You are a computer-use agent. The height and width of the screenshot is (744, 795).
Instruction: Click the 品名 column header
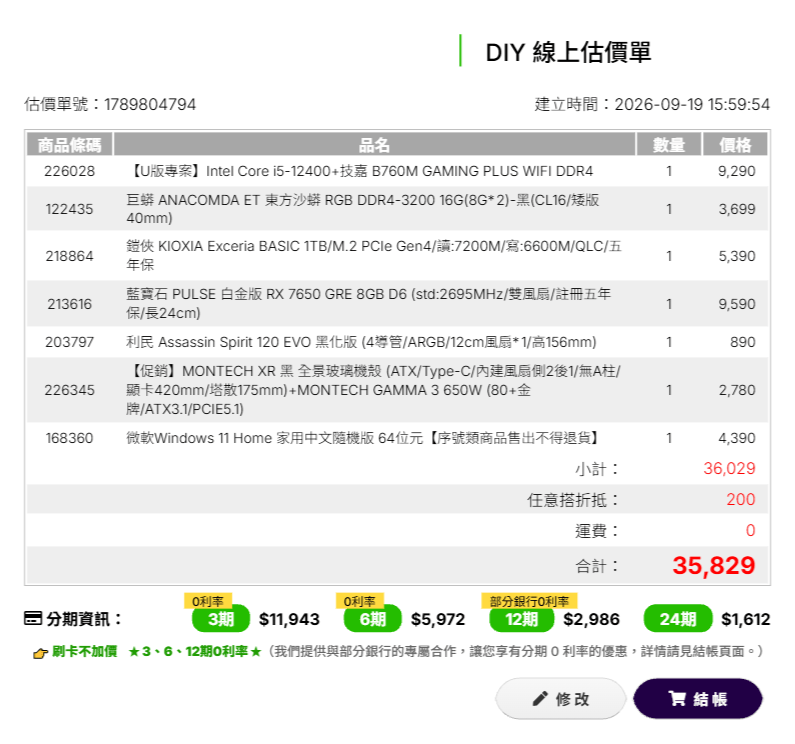[374, 145]
